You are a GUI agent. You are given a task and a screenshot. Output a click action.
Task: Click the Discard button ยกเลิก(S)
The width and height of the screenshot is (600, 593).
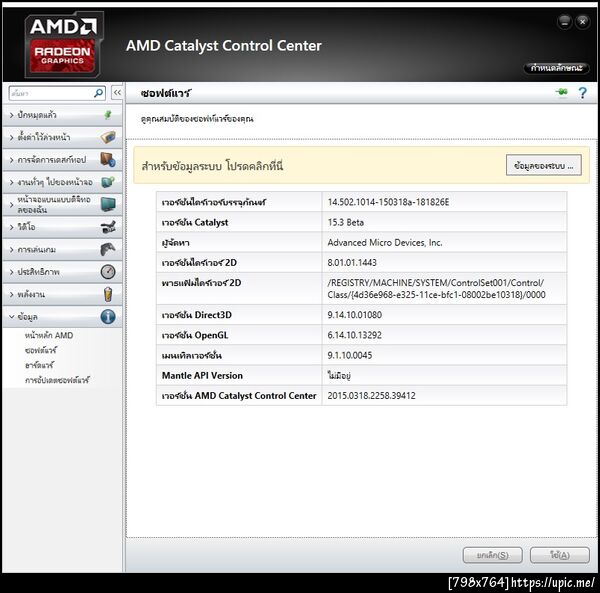tap(492, 555)
